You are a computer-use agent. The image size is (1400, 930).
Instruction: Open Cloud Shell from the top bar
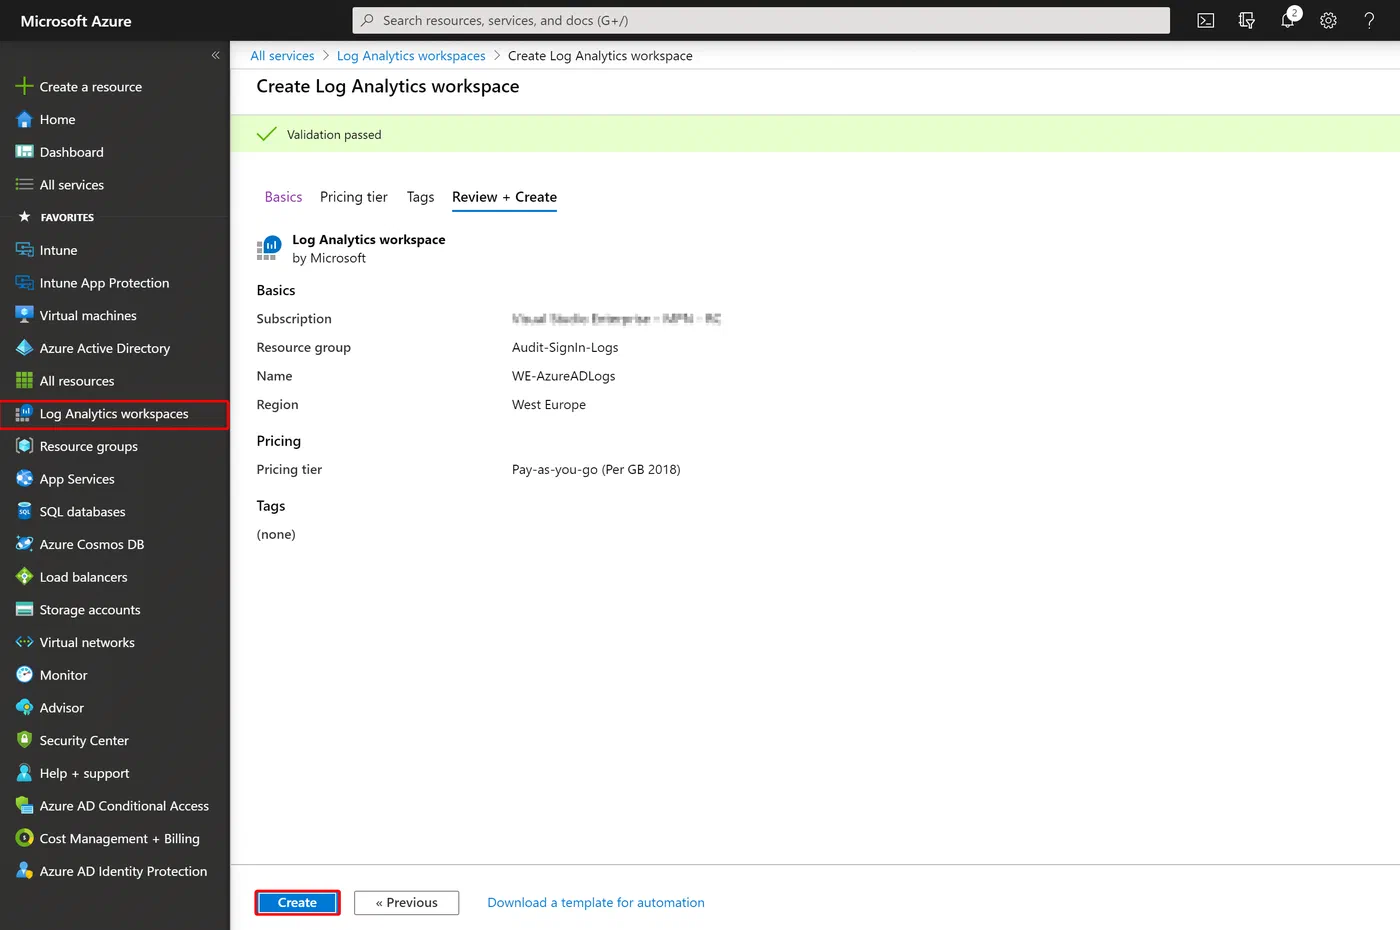[x=1206, y=20]
